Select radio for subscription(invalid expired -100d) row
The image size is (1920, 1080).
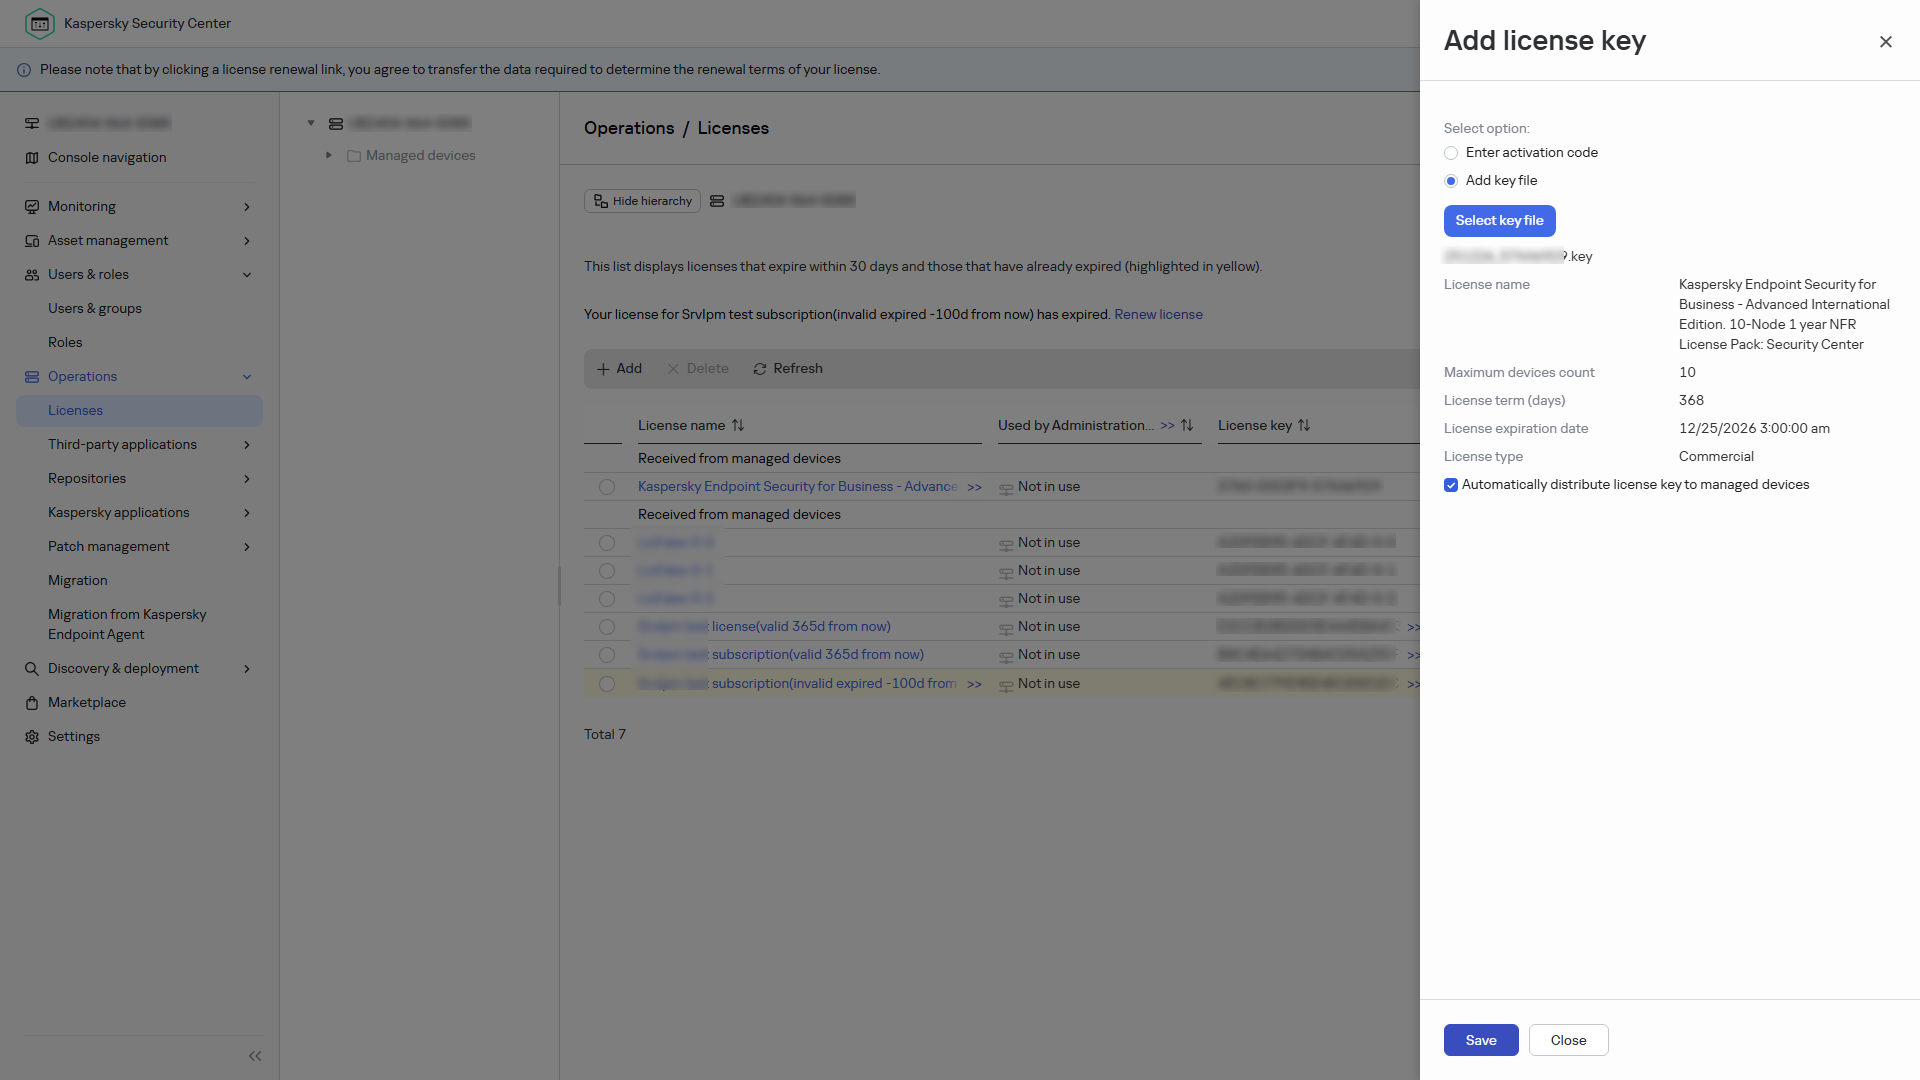click(x=607, y=684)
